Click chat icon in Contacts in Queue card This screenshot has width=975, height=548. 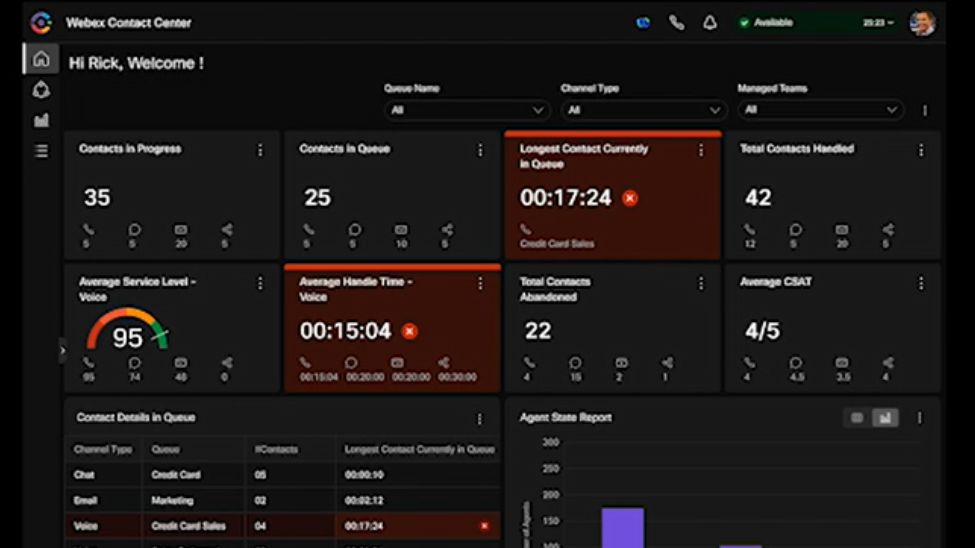pyautogui.click(x=354, y=230)
